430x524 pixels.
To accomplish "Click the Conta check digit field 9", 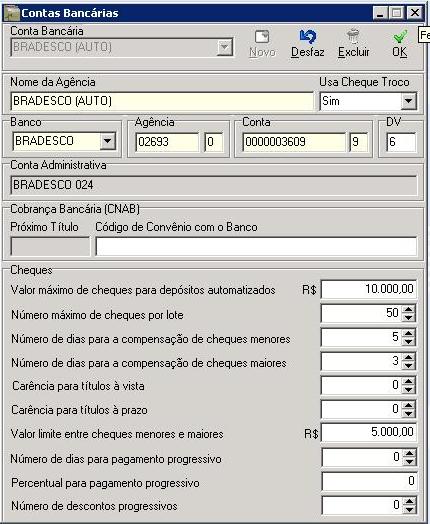I will [x=359, y=142].
